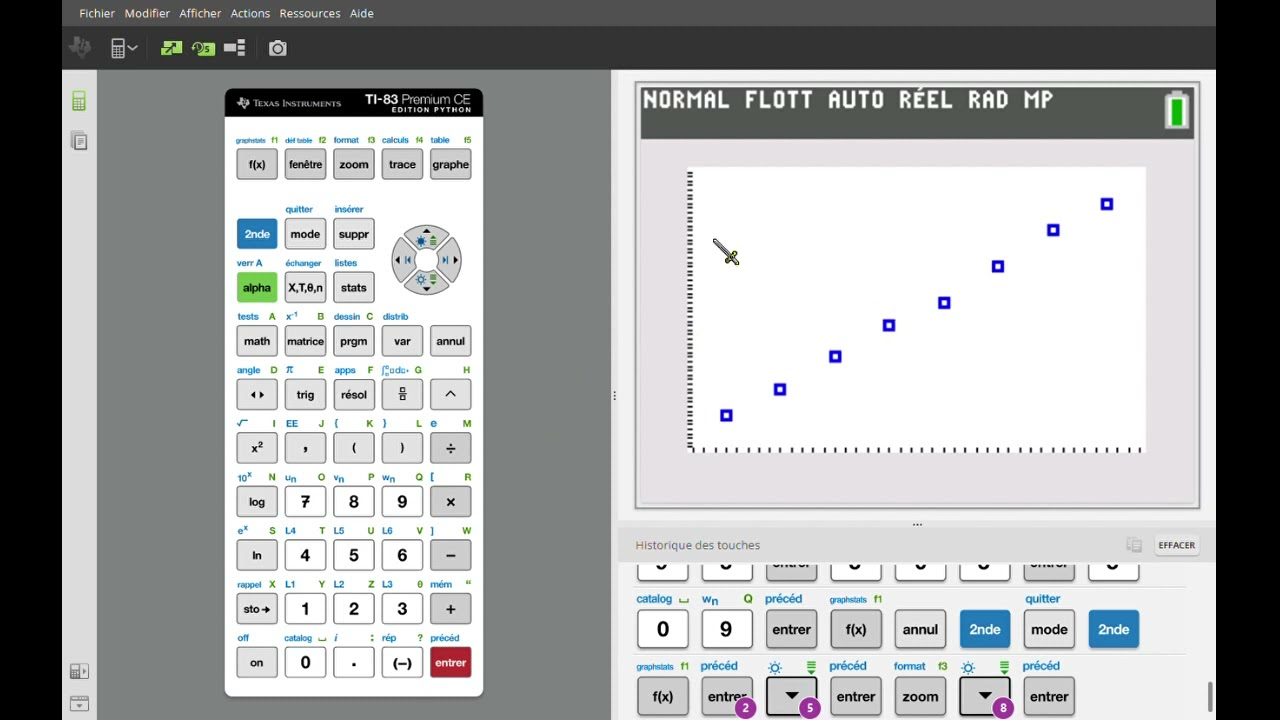Click the greyed Texas Instruments logo toolbar icon

coord(80,48)
